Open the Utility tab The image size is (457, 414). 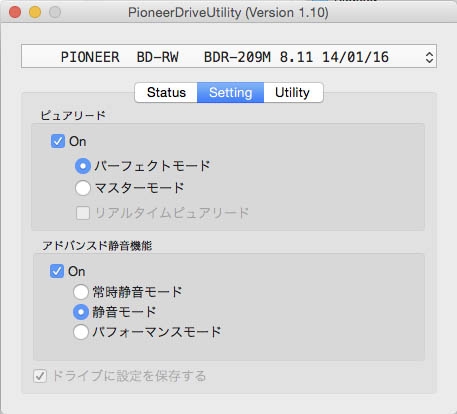pyautogui.click(x=293, y=92)
